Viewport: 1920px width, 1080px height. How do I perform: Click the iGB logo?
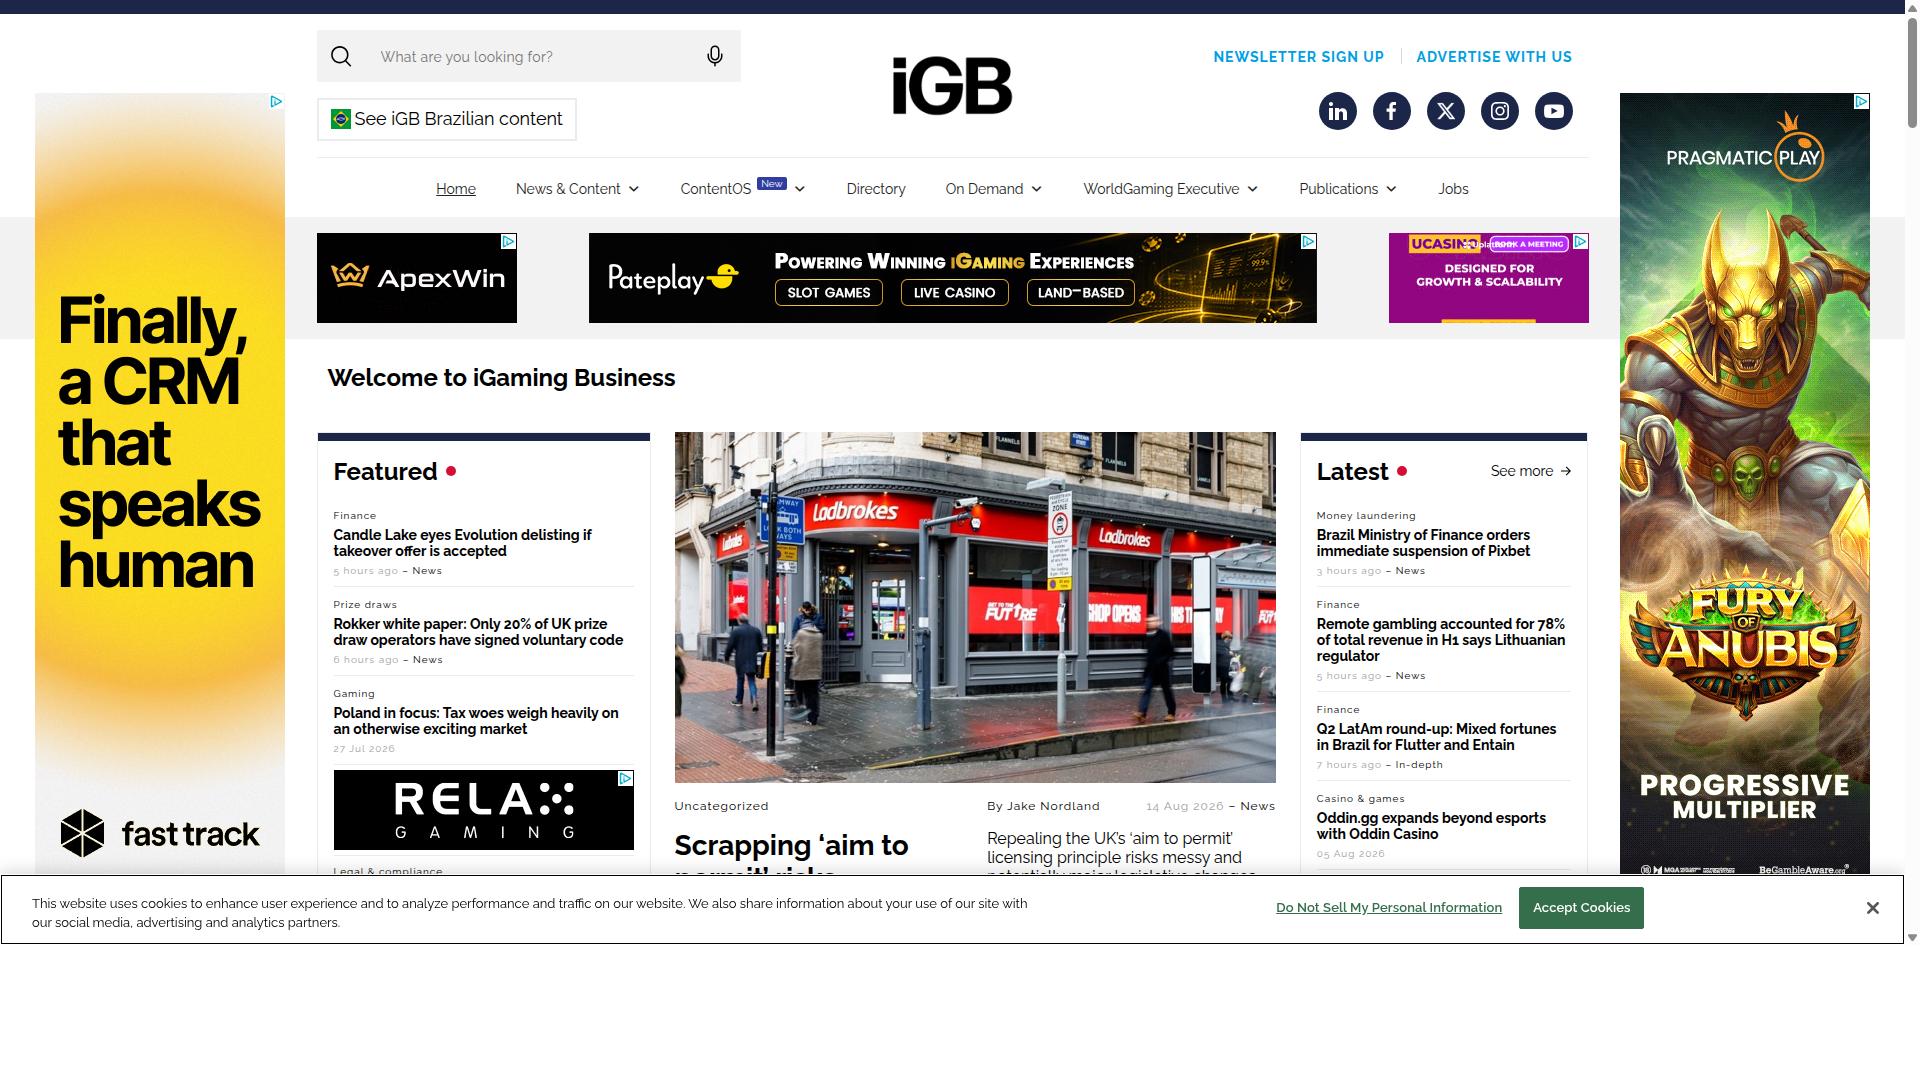coord(952,85)
